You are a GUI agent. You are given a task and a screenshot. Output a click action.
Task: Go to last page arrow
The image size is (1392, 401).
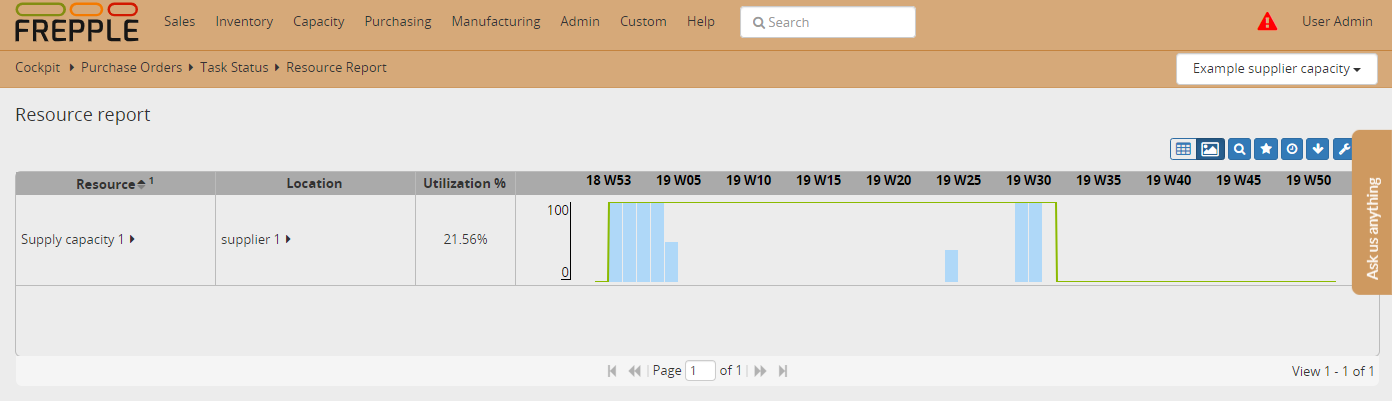point(783,371)
